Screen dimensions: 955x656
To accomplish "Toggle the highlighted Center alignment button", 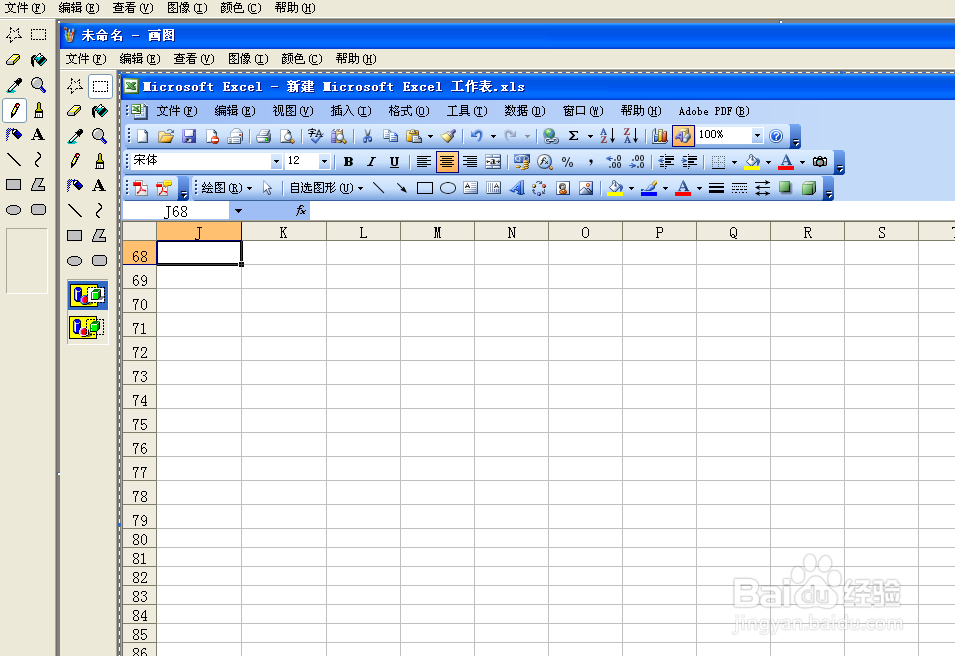I will pyautogui.click(x=446, y=162).
